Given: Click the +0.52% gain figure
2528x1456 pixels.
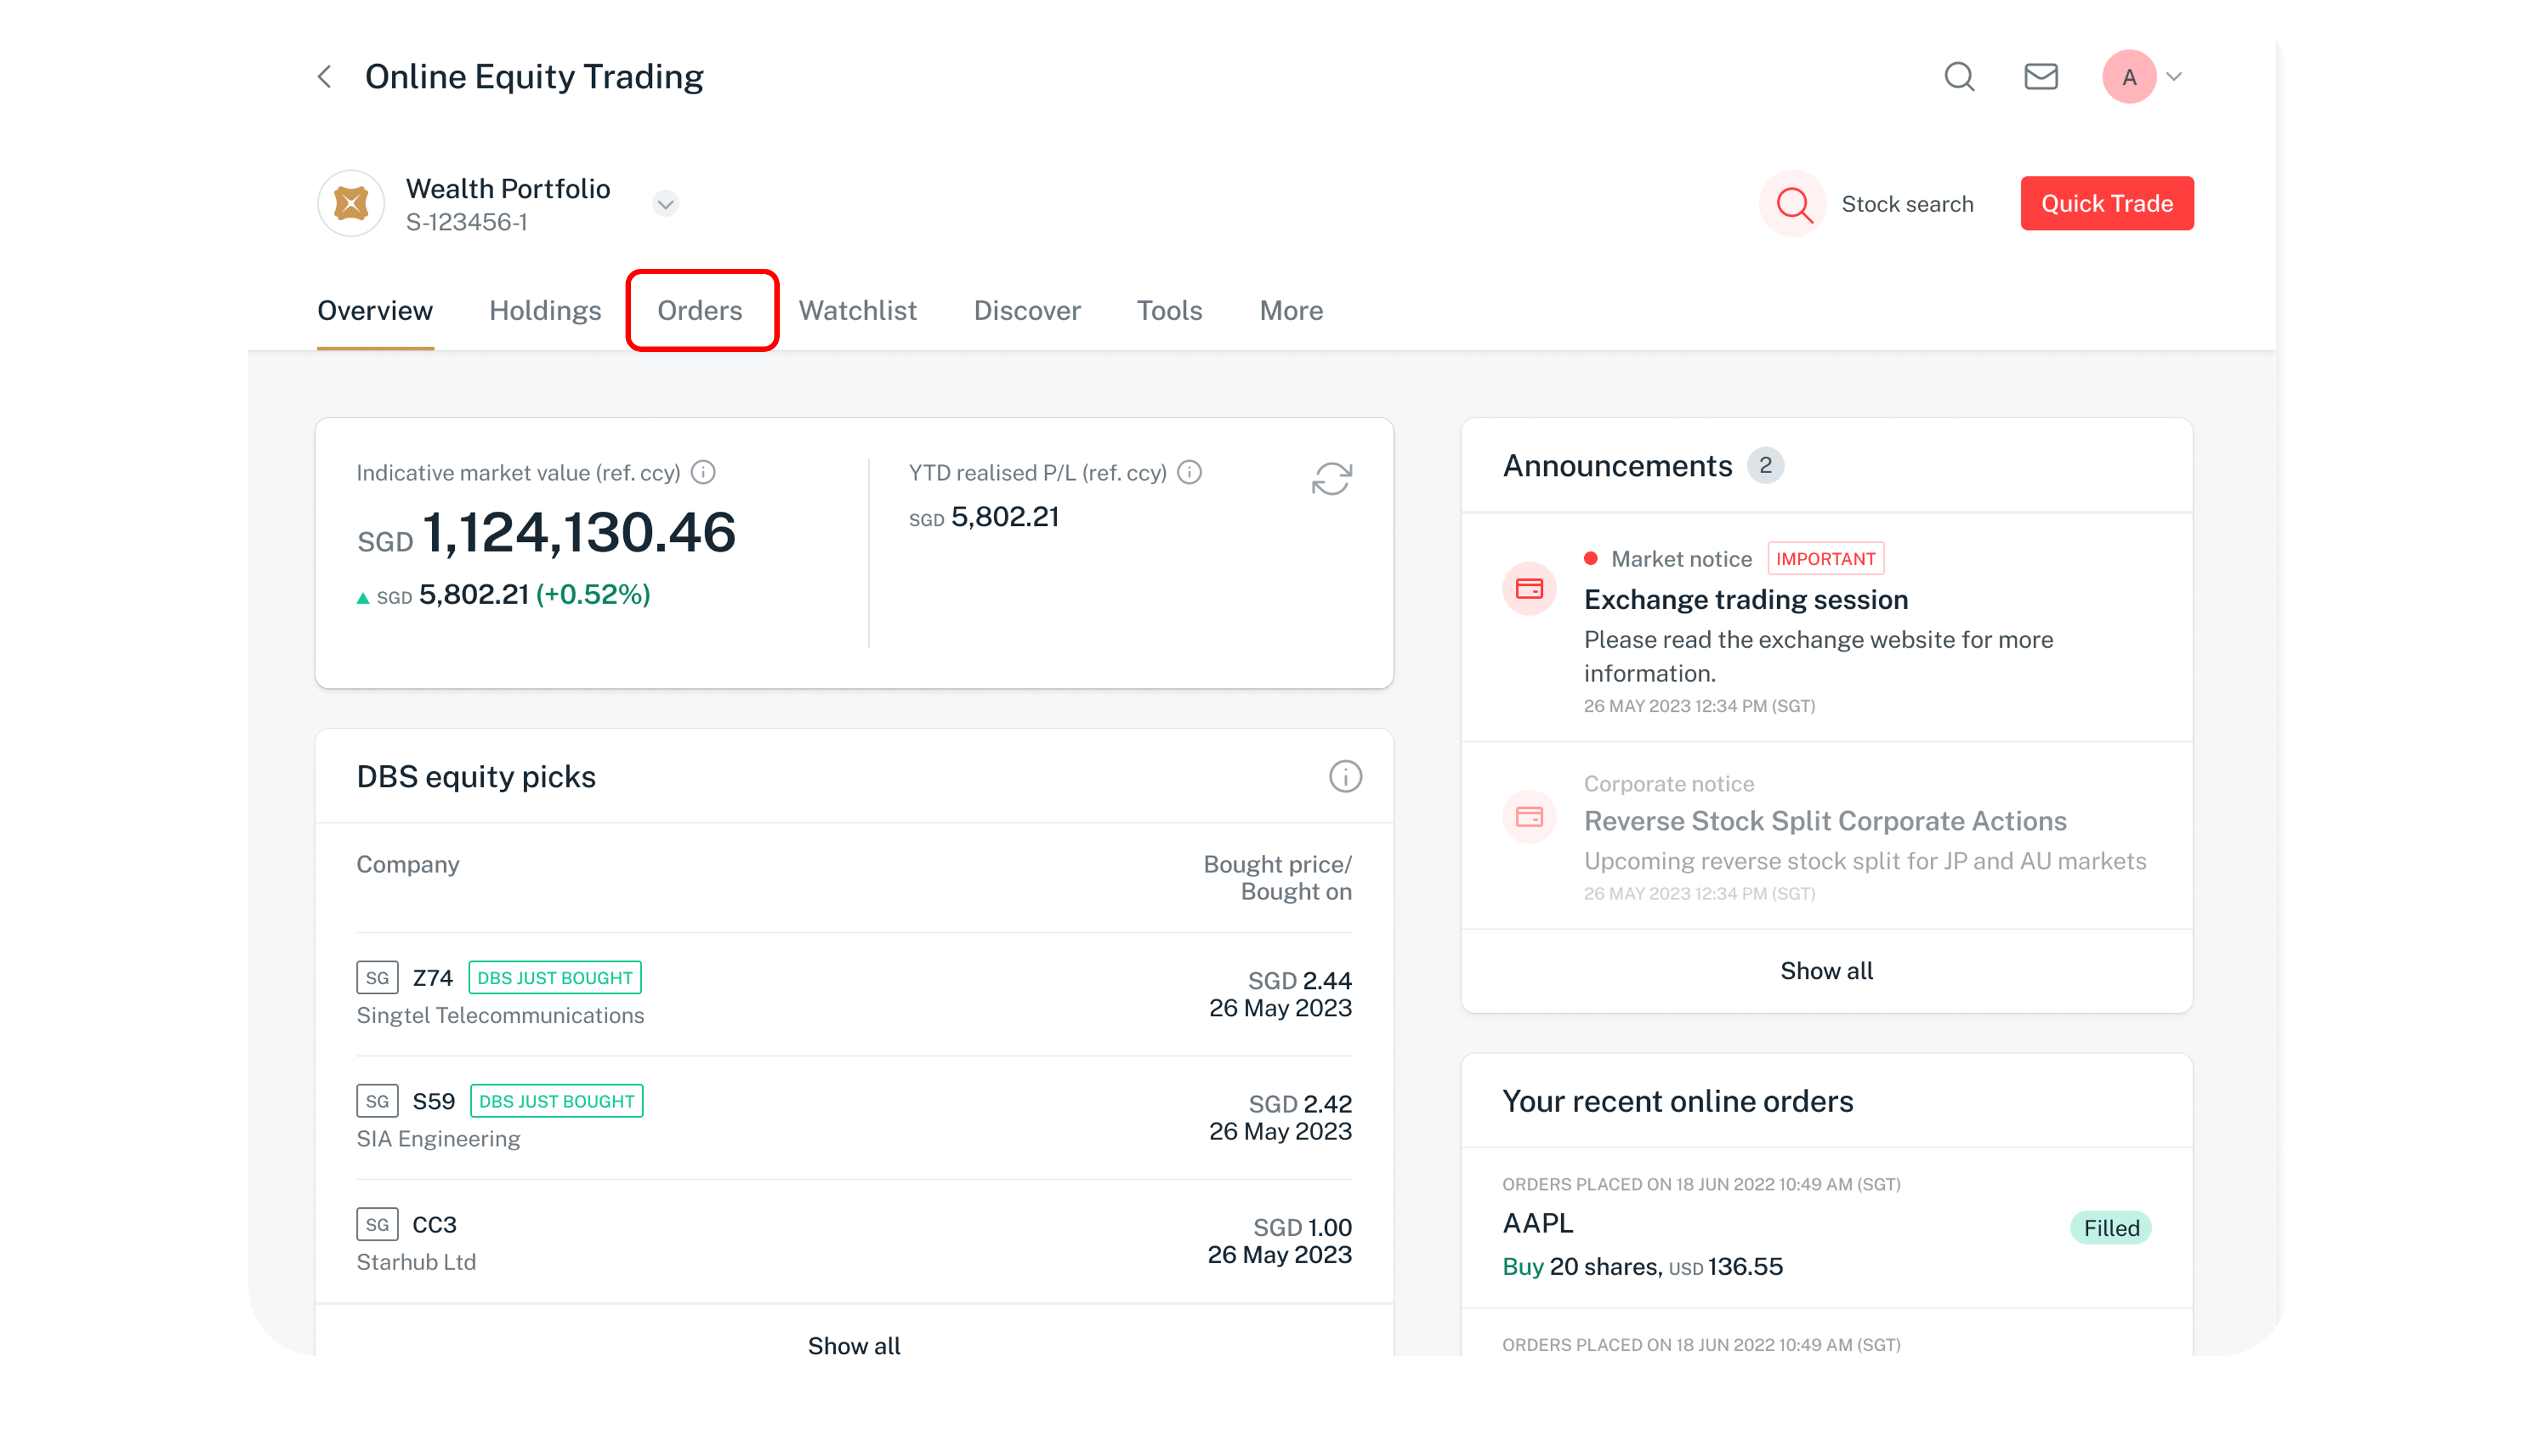Looking at the screenshot, I should 593,594.
